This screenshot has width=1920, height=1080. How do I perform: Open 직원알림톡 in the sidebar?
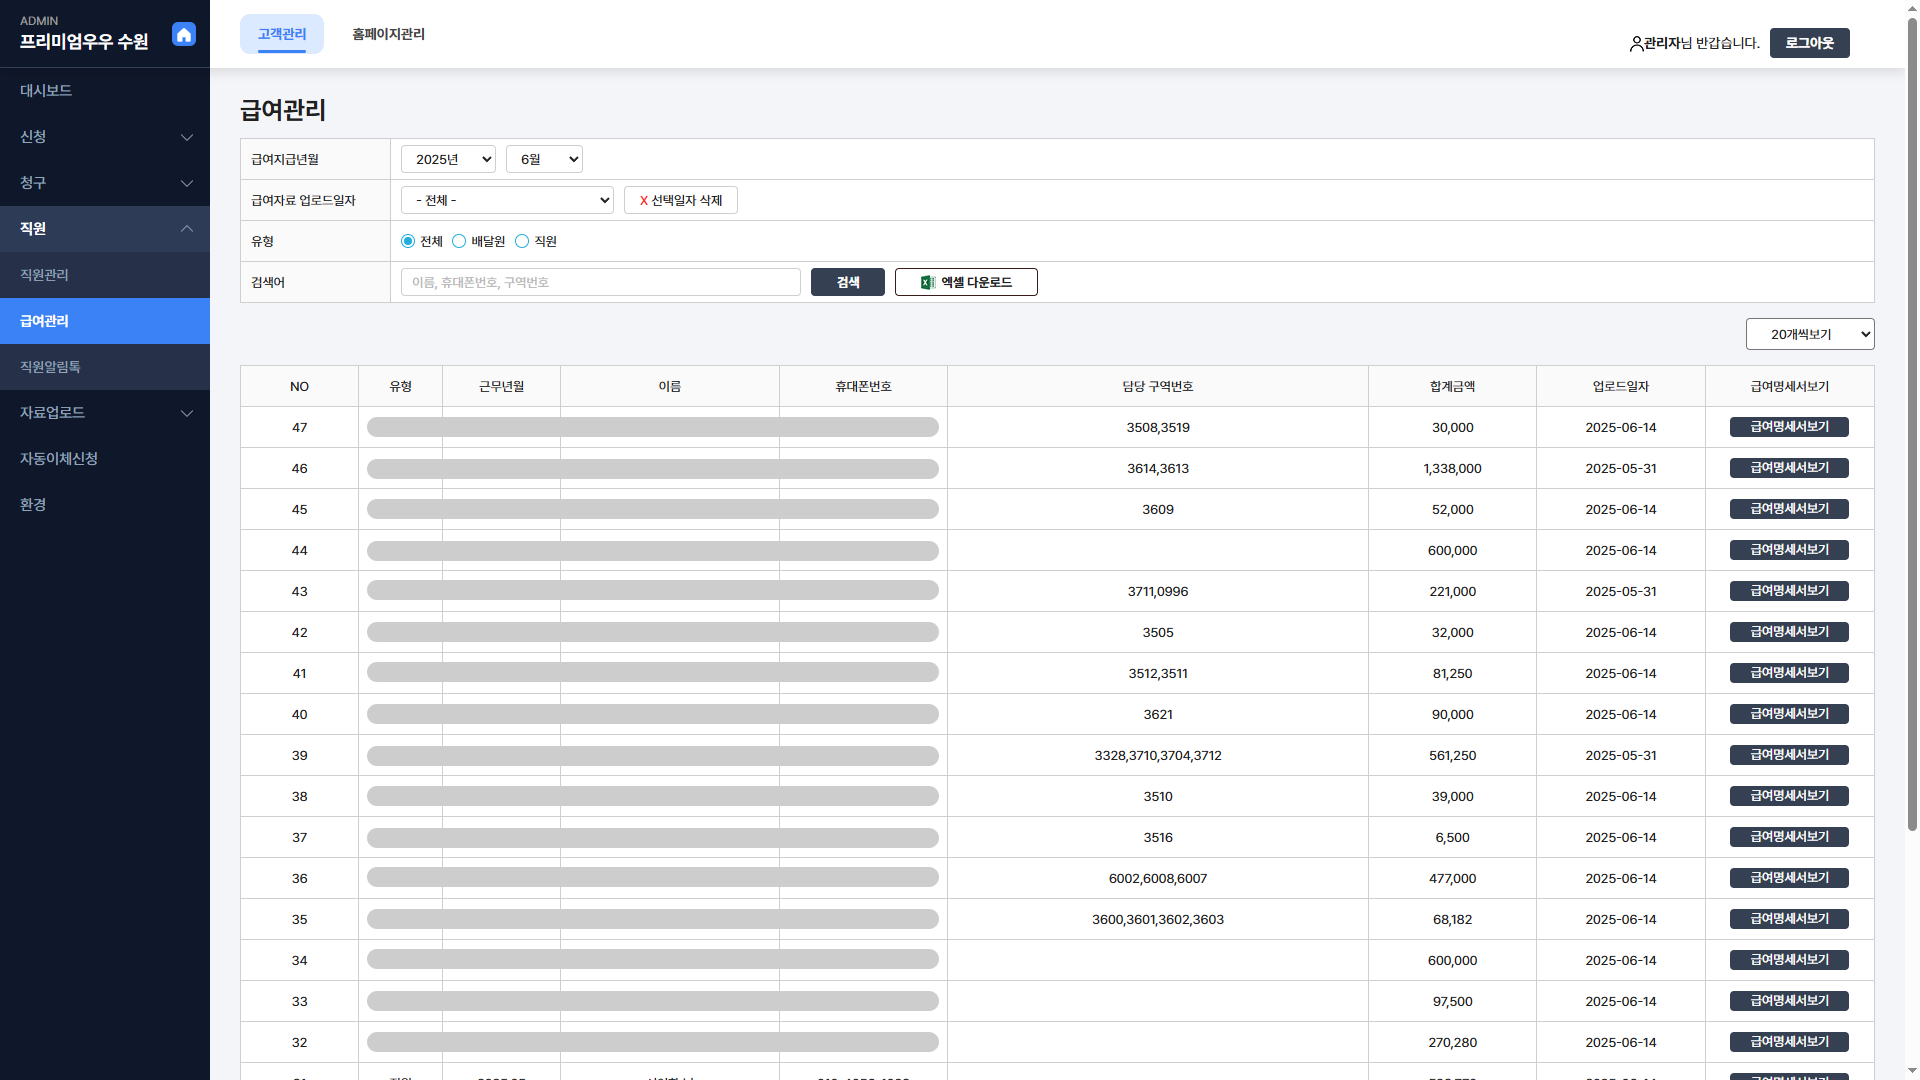(x=50, y=367)
